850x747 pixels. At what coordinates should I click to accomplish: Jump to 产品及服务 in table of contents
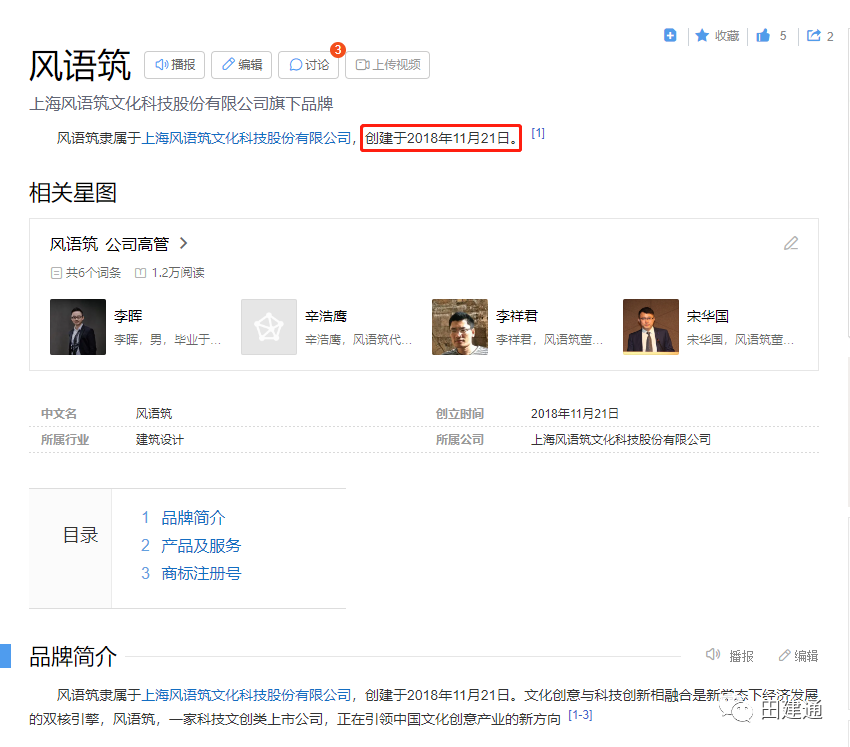(x=201, y=546)
